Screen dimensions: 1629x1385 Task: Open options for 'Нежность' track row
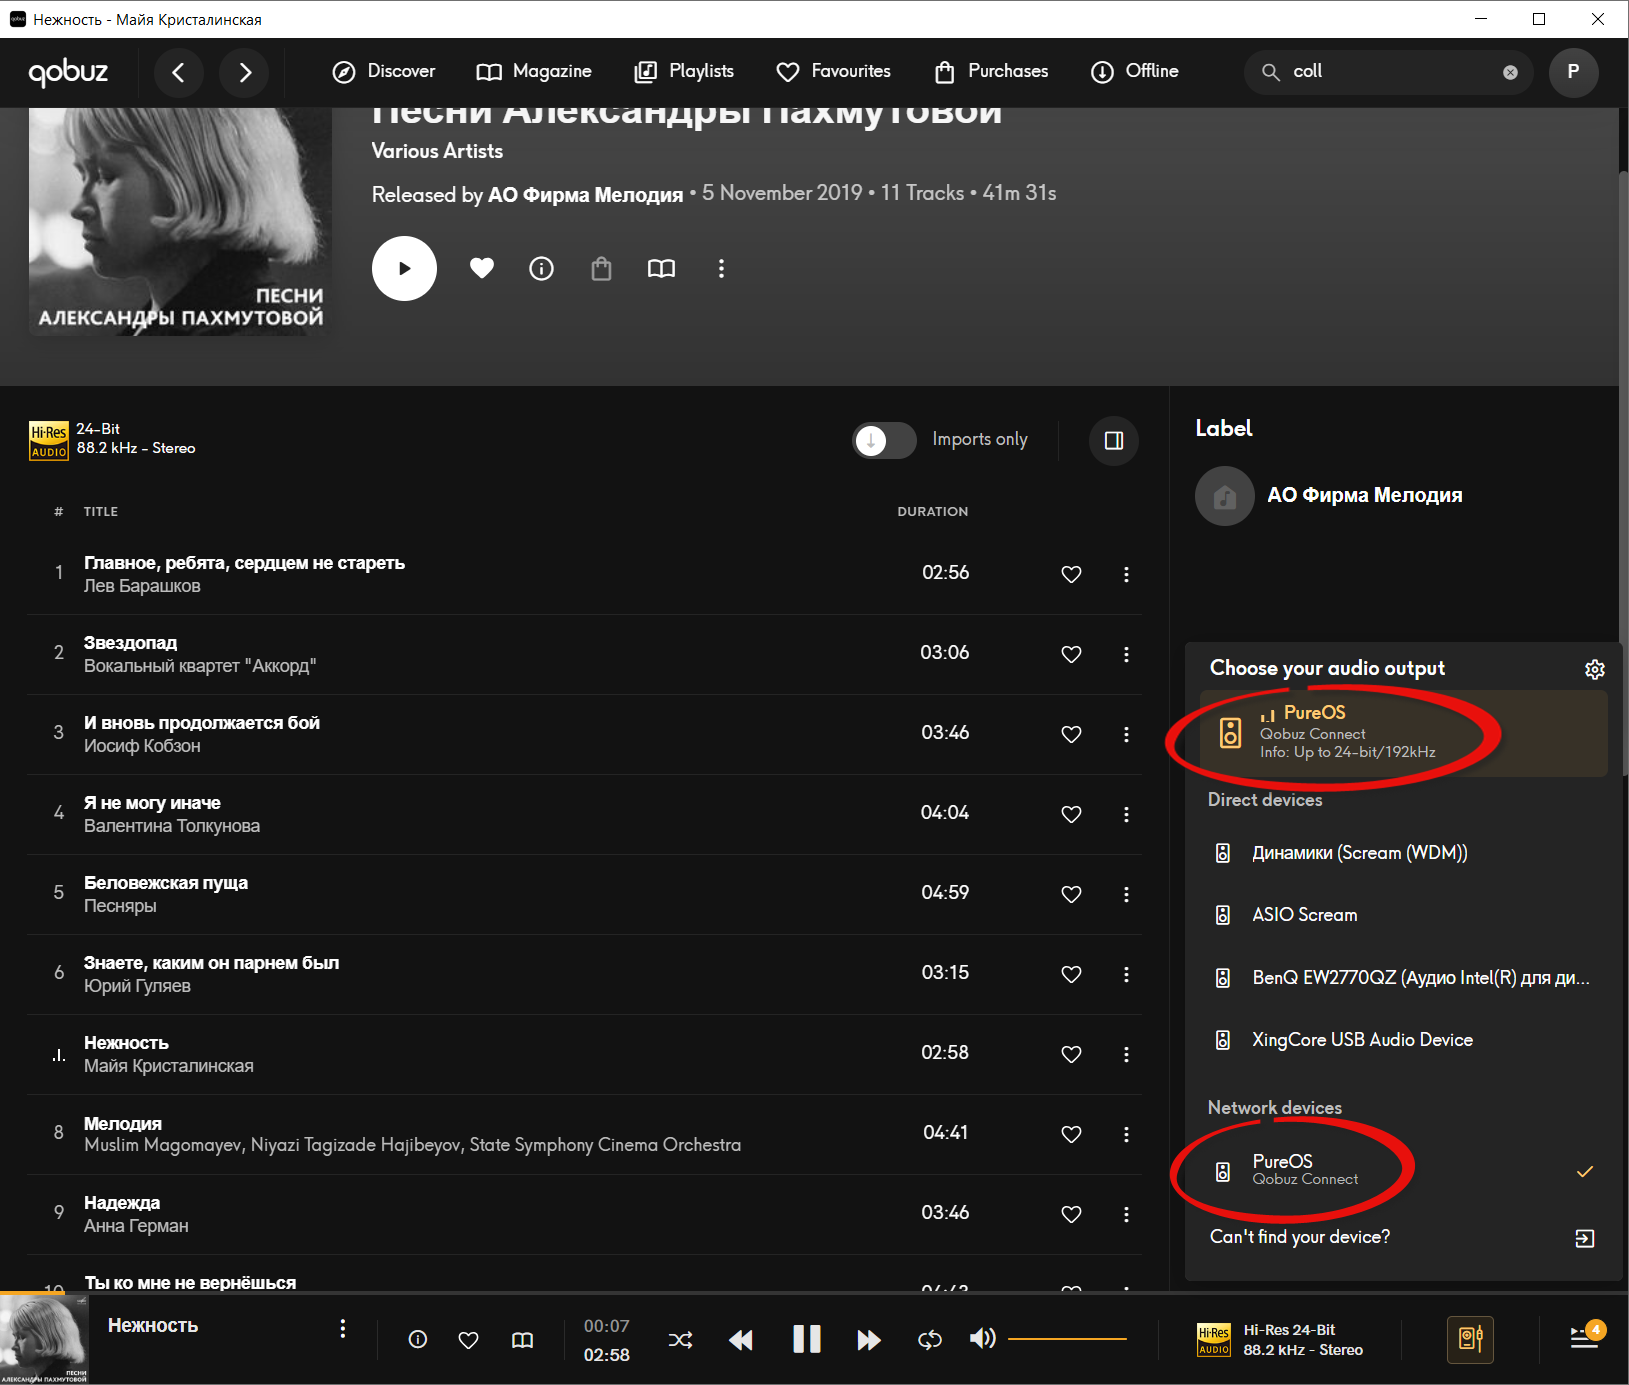[1126, 1054]
